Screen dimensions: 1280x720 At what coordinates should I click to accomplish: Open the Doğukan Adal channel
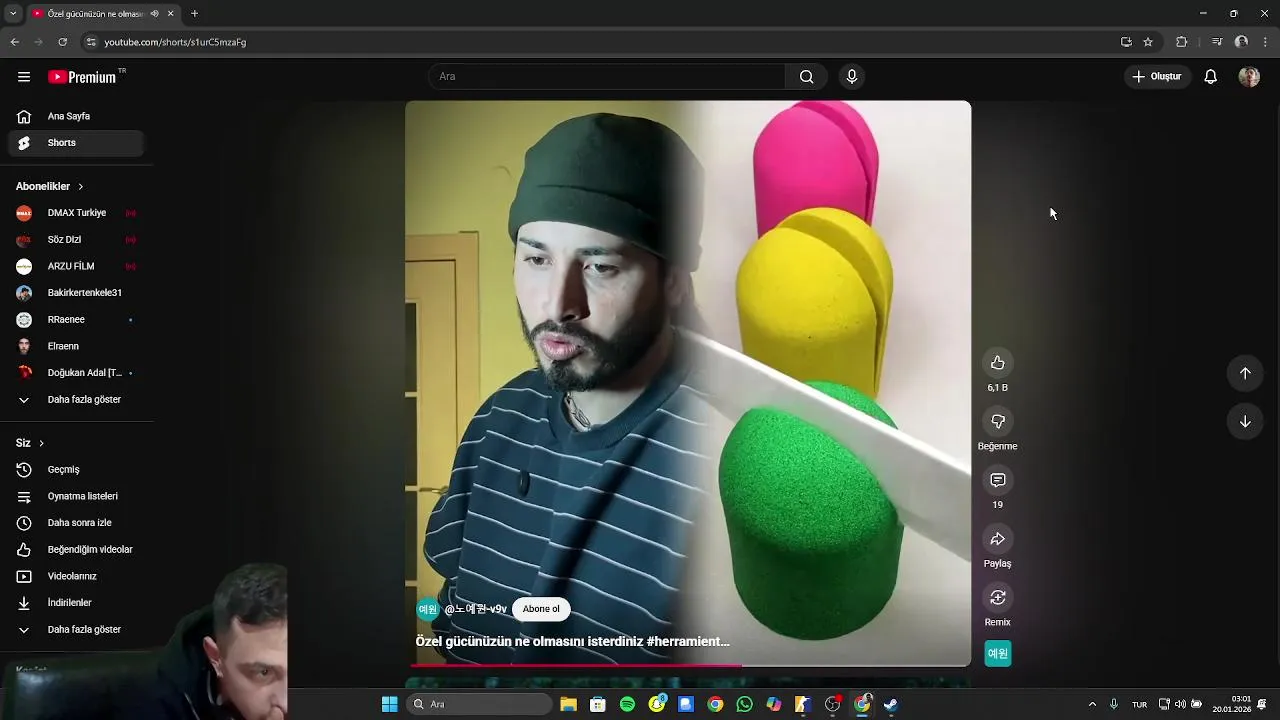[76, 373]
